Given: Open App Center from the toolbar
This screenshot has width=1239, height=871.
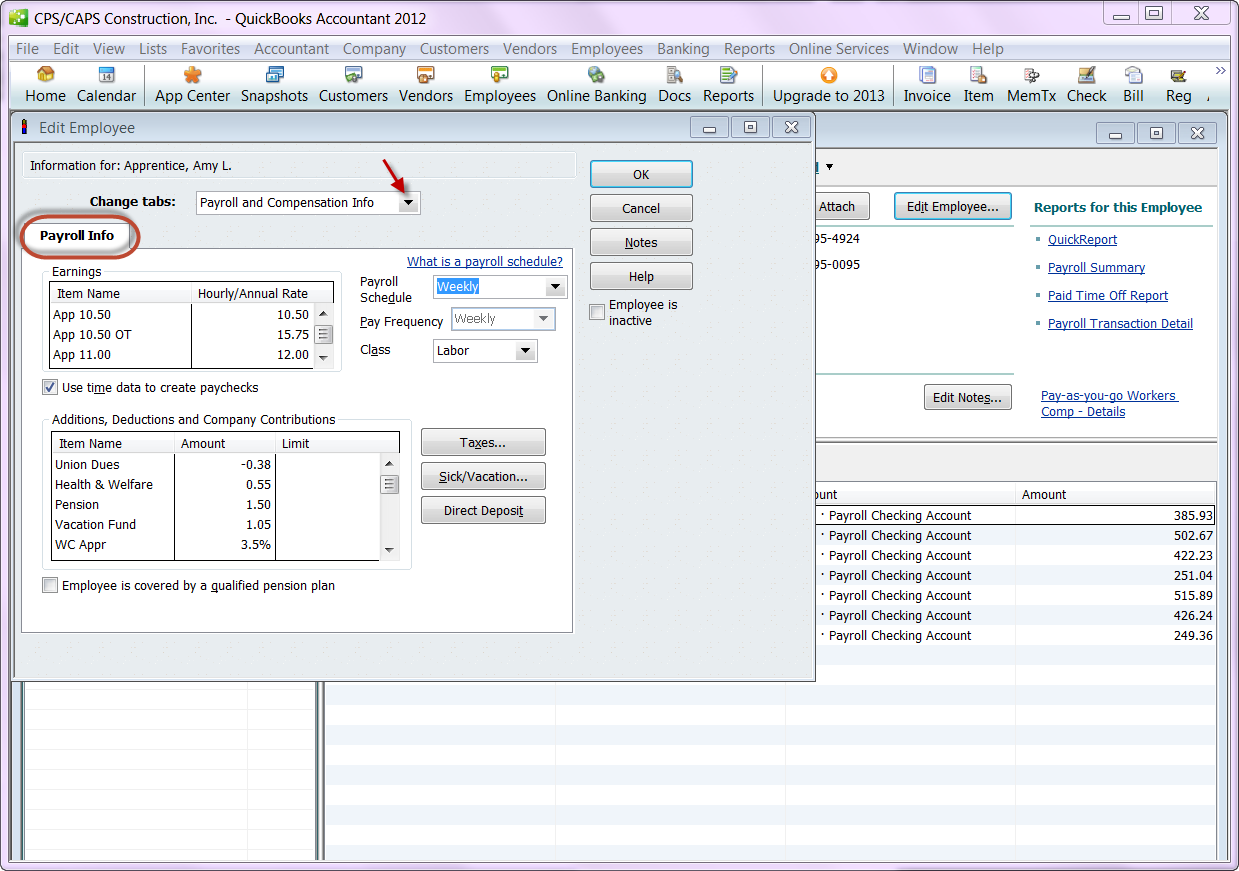Looking at the screenshot, I should [x=192, y=84].
